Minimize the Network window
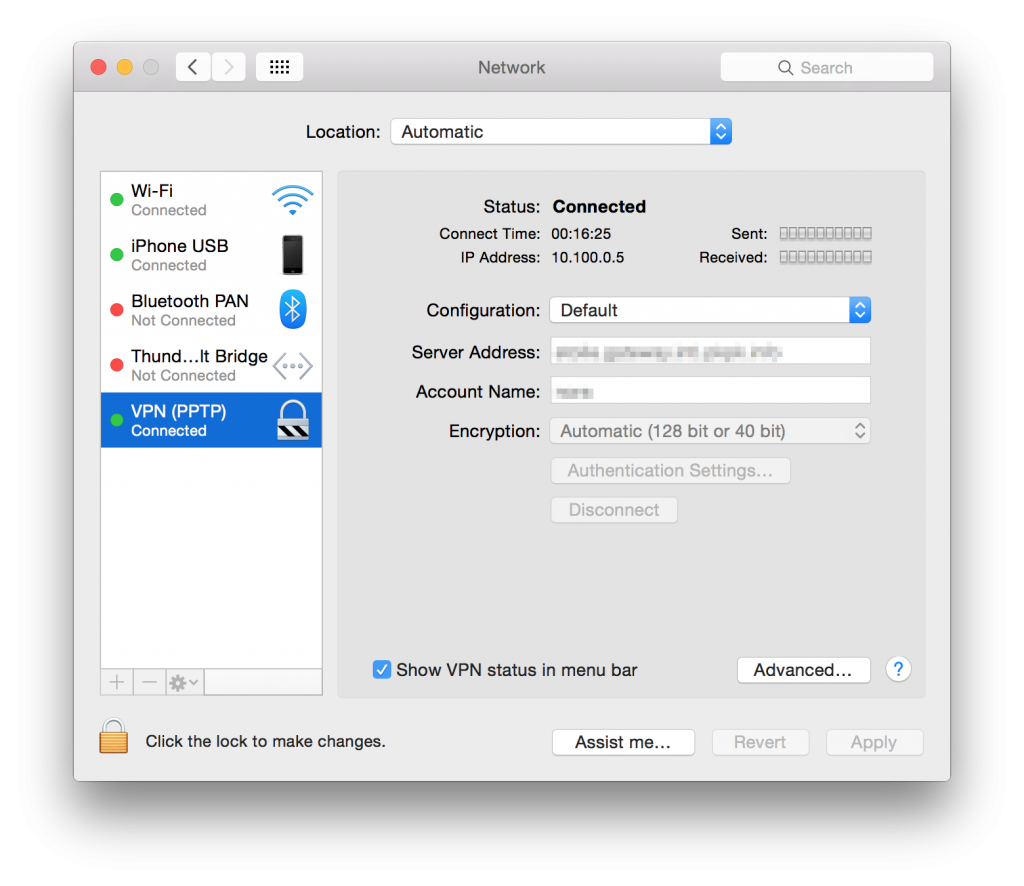Image resolution: width=1024 pixels, height=886 pixels. 125,67
